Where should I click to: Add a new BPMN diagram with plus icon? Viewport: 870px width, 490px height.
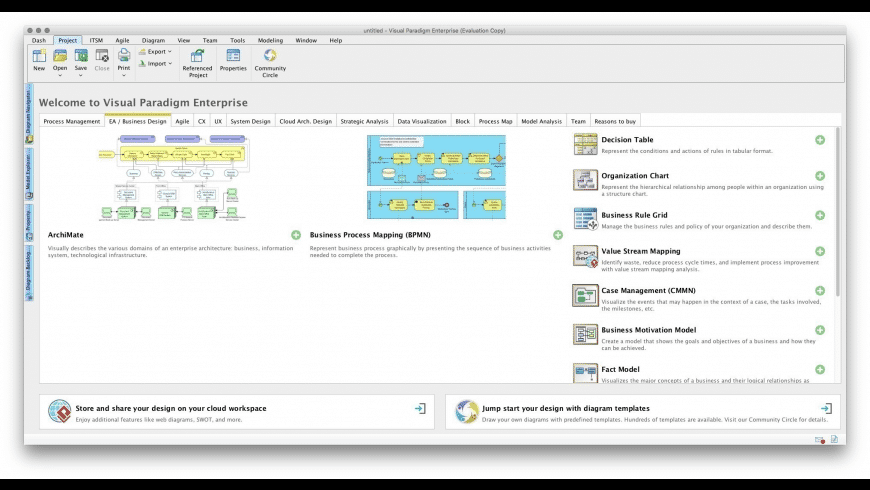click(558, 235)
